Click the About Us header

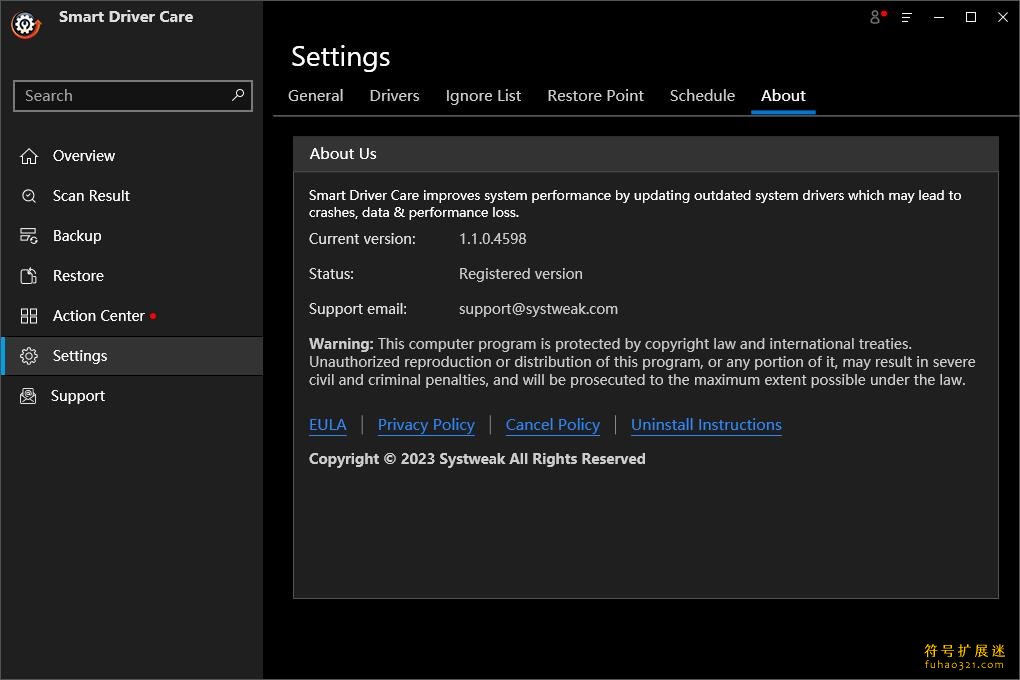(x=645, y=154)
